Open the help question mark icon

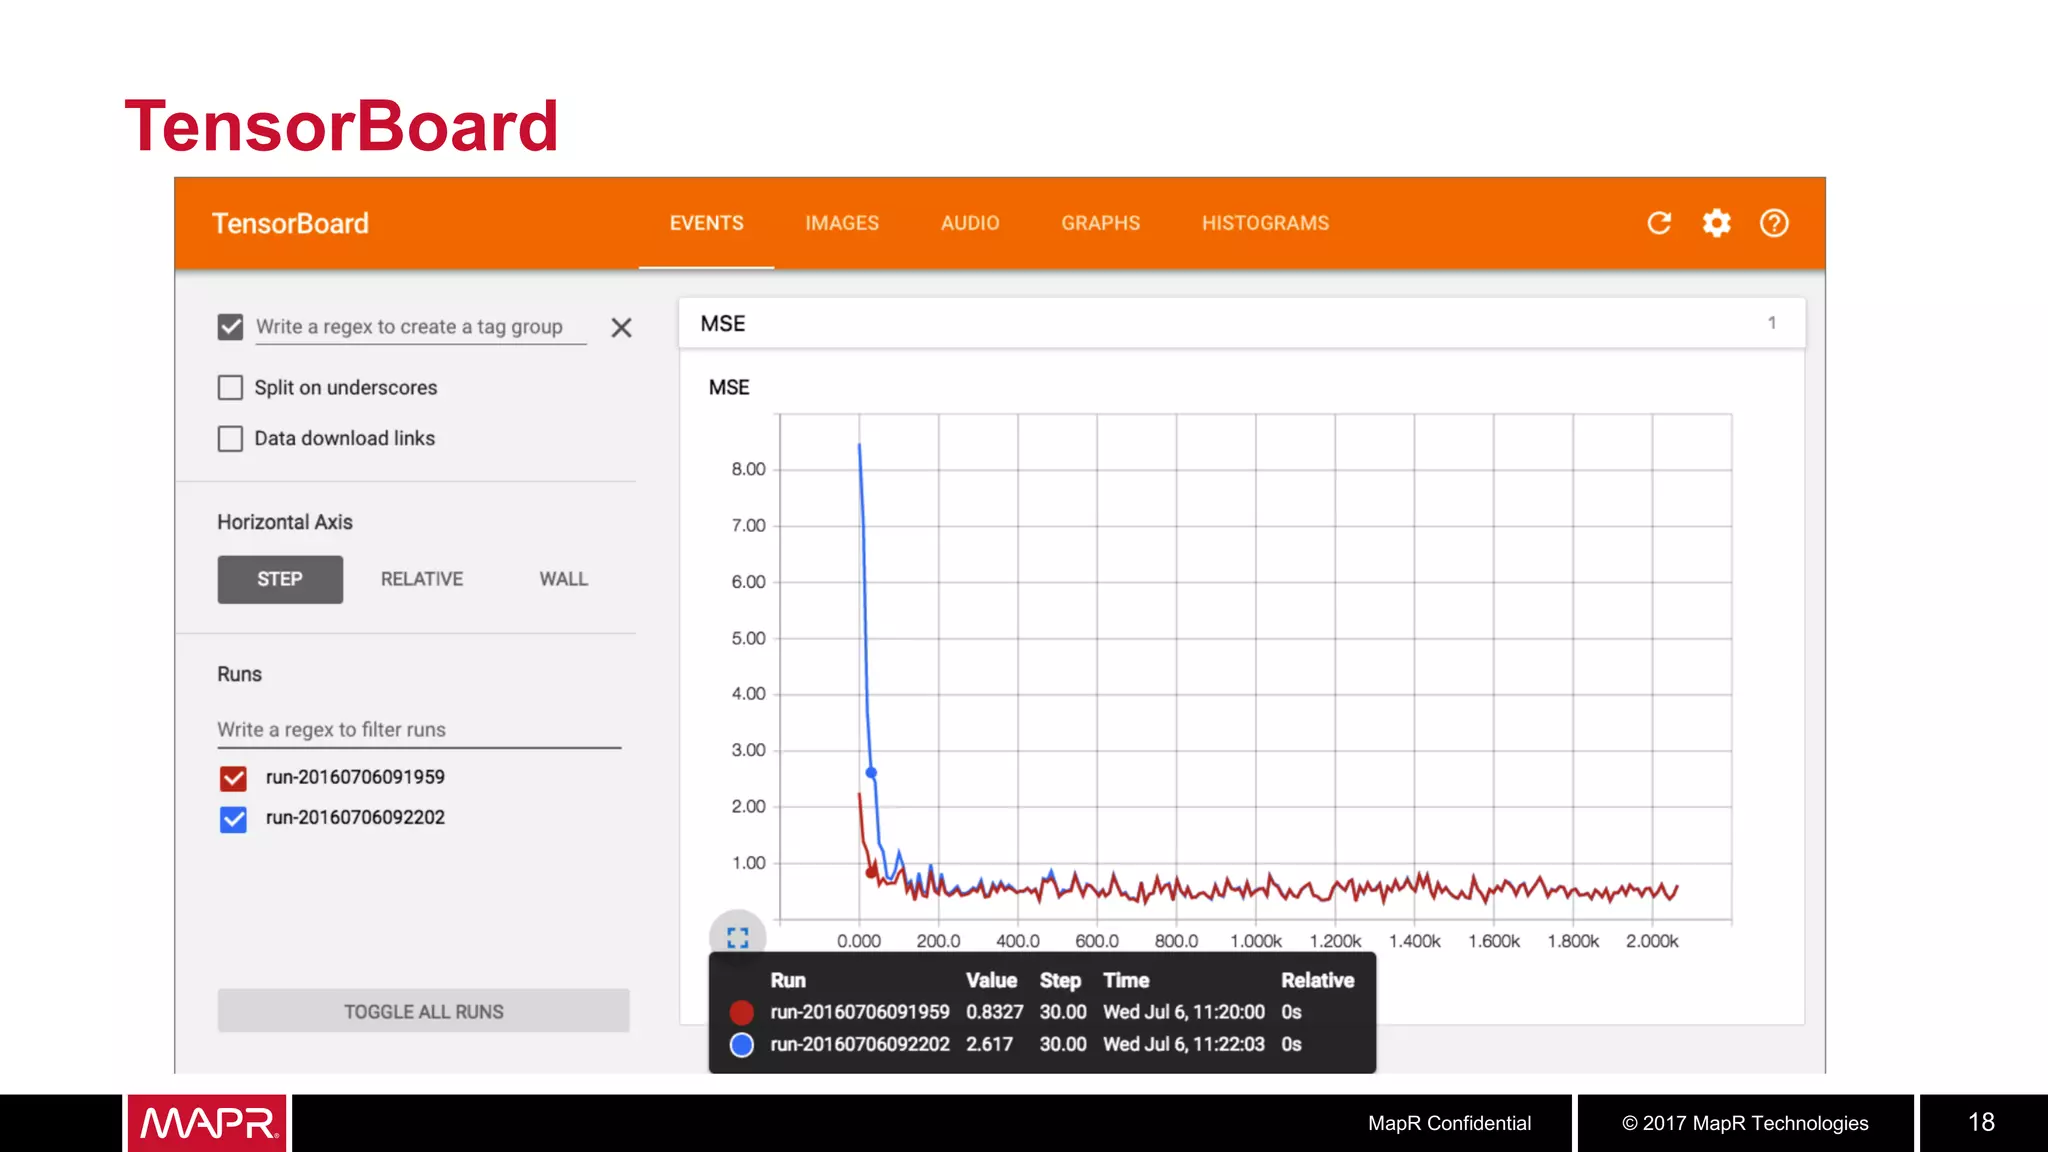1774,223
